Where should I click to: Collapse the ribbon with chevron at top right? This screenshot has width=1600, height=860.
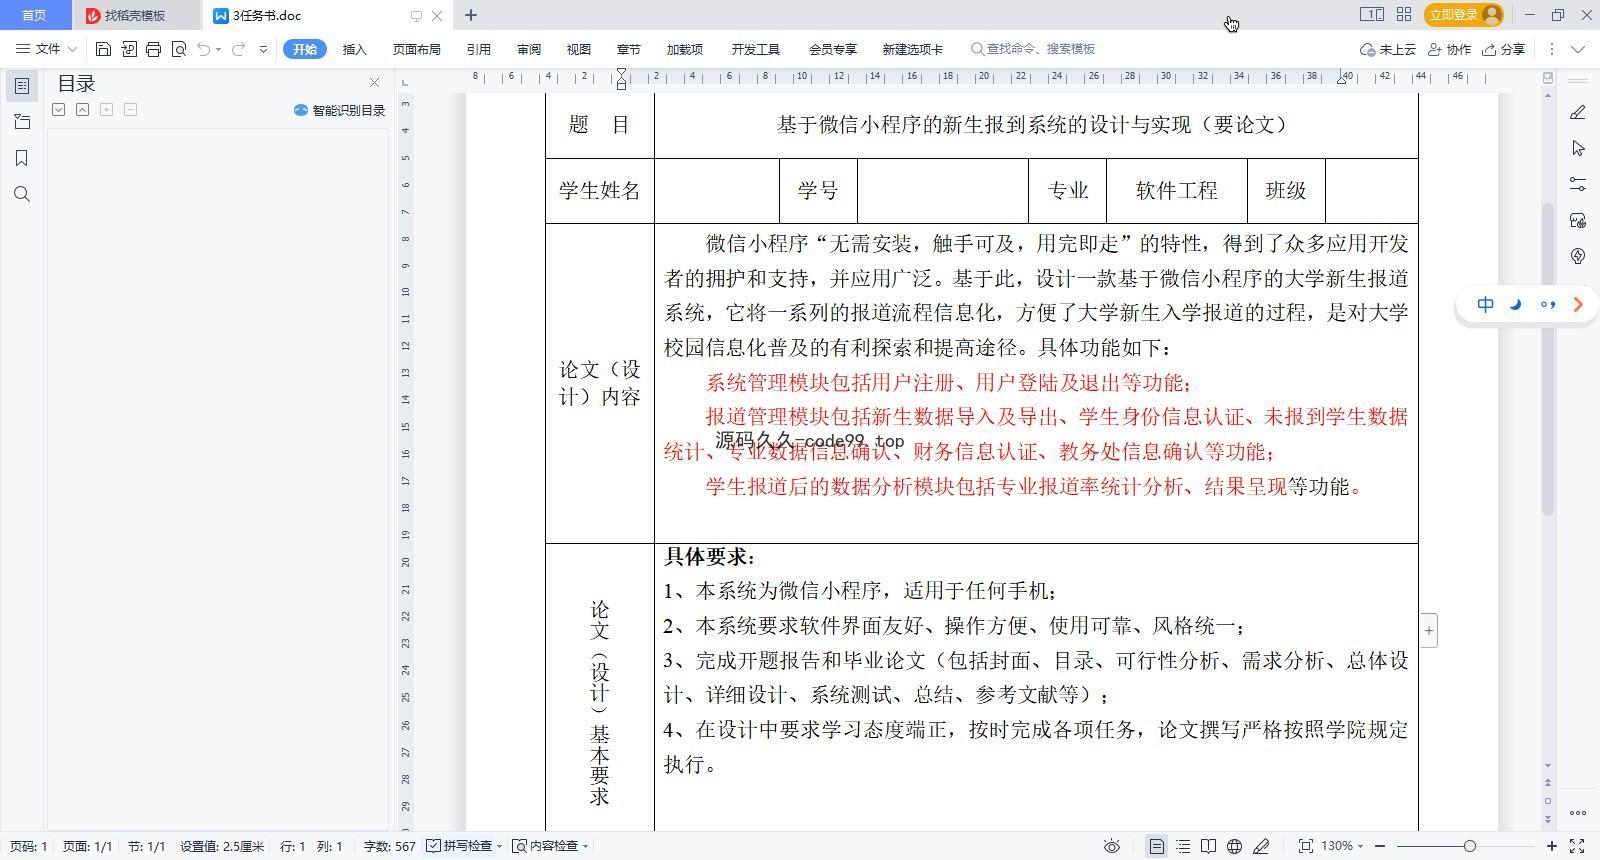pyautogui.click(x=1578, y=49)
